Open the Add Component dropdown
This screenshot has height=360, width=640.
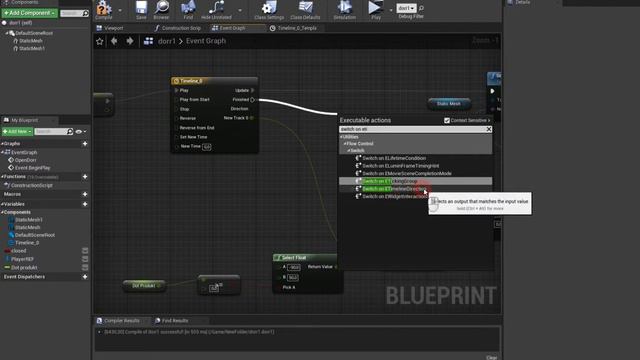pos(29,13)
